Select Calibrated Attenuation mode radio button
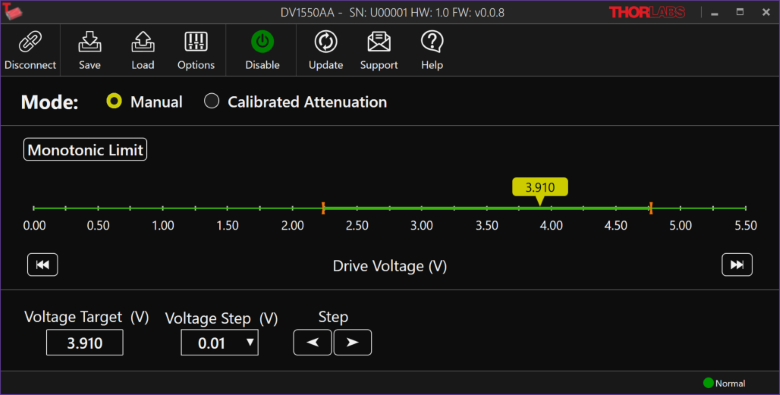The image size is (780, 395). (x=211, y=101)
